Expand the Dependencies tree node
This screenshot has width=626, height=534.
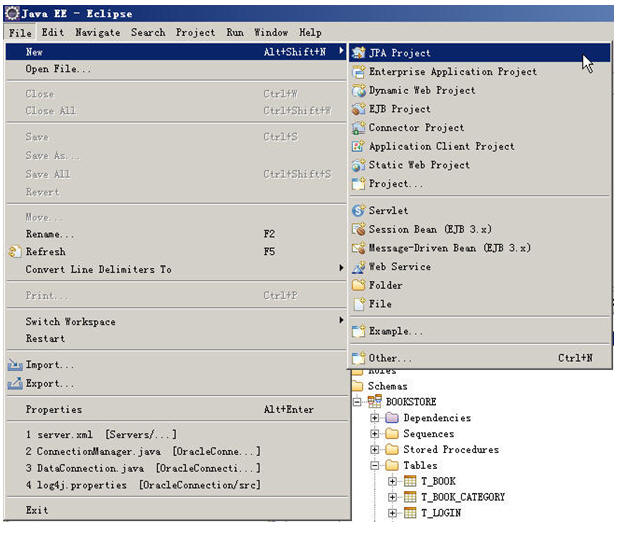click(x=375, y=418)
